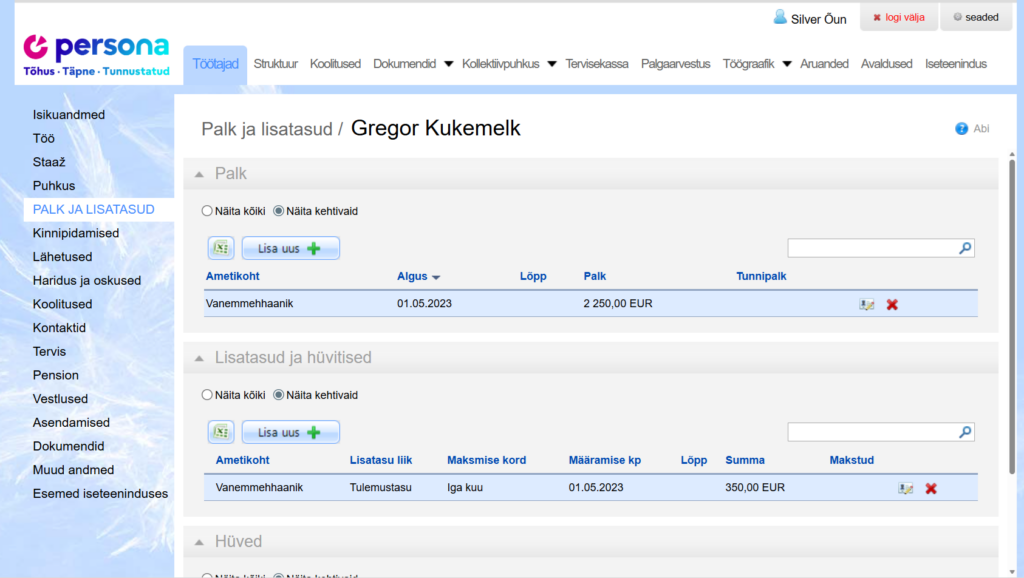Viewport: 1024px width, 578px height.
Task: Select 'Näita kehtivaid' in Palk section
Action: [279, 211]
